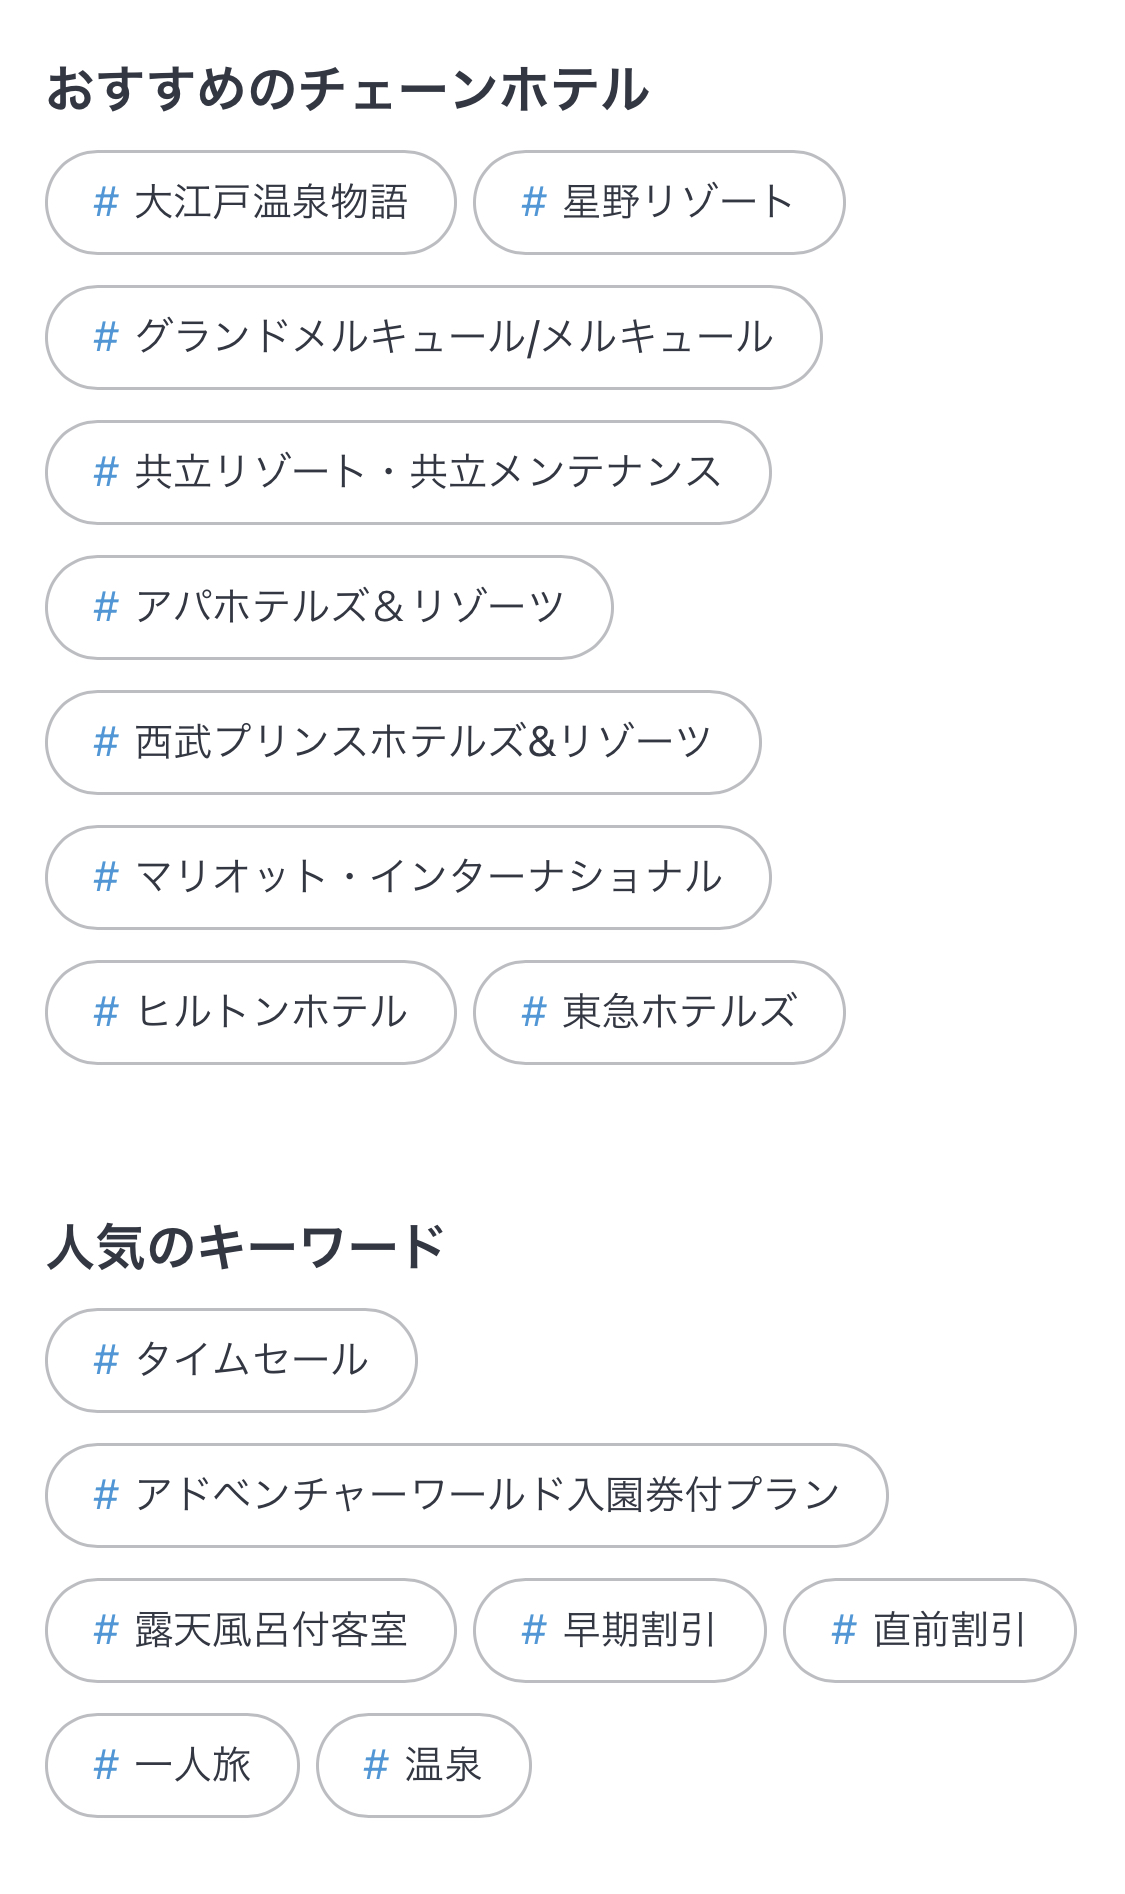Tap the アパホテルズ&リゾーツ chip
This screenshot has width=1125, height=1894.
tap(329, 608)
